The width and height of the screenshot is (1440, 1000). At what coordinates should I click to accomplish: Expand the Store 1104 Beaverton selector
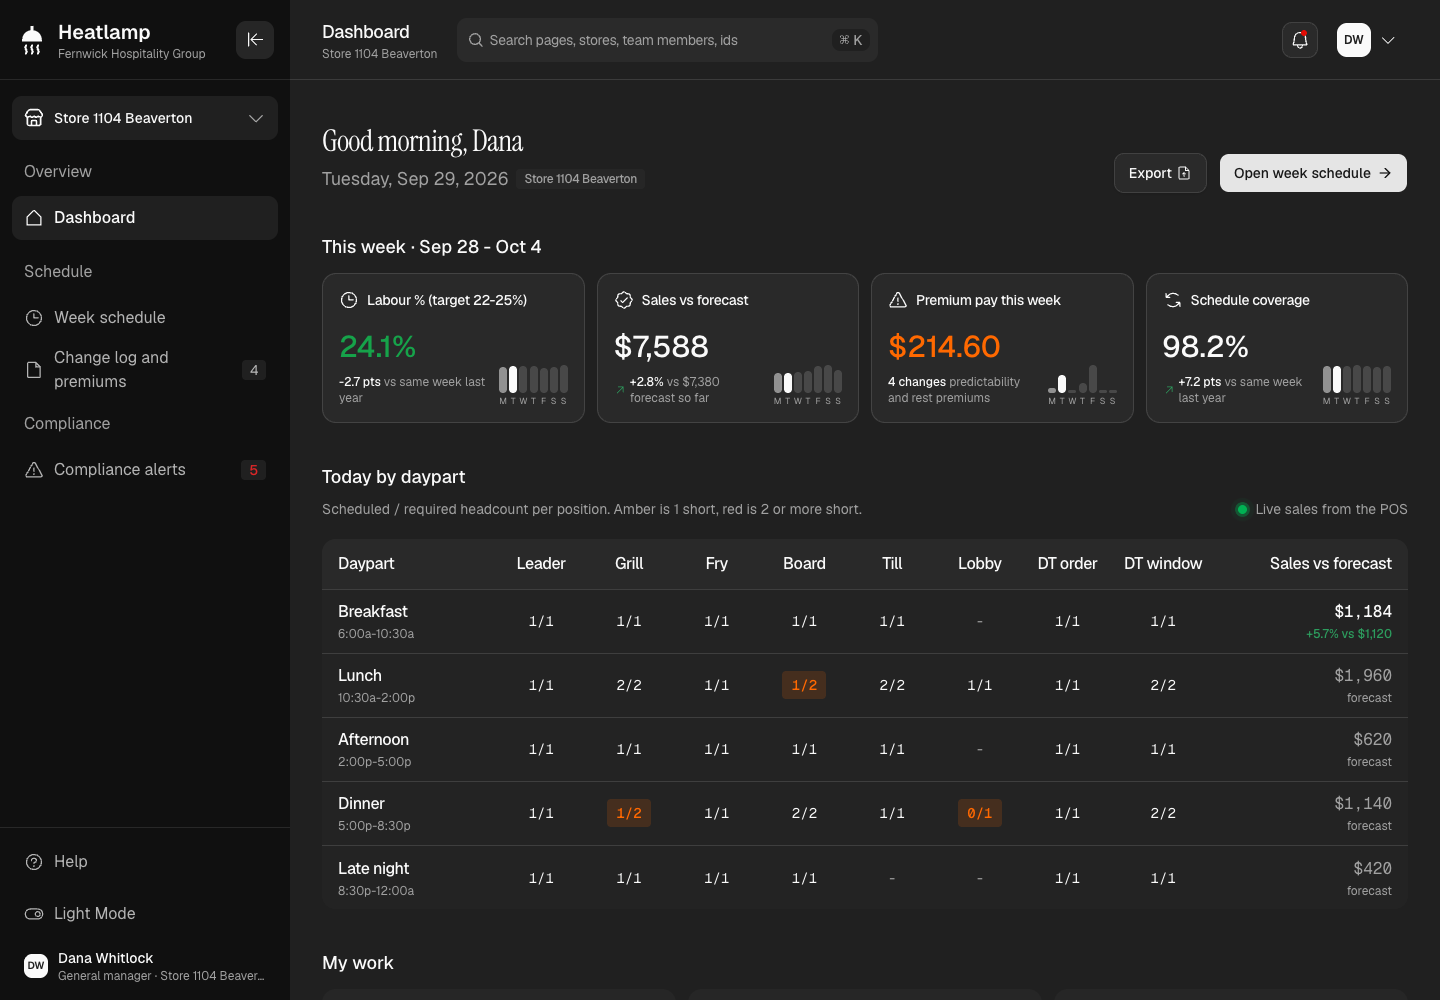coord(145,118)
